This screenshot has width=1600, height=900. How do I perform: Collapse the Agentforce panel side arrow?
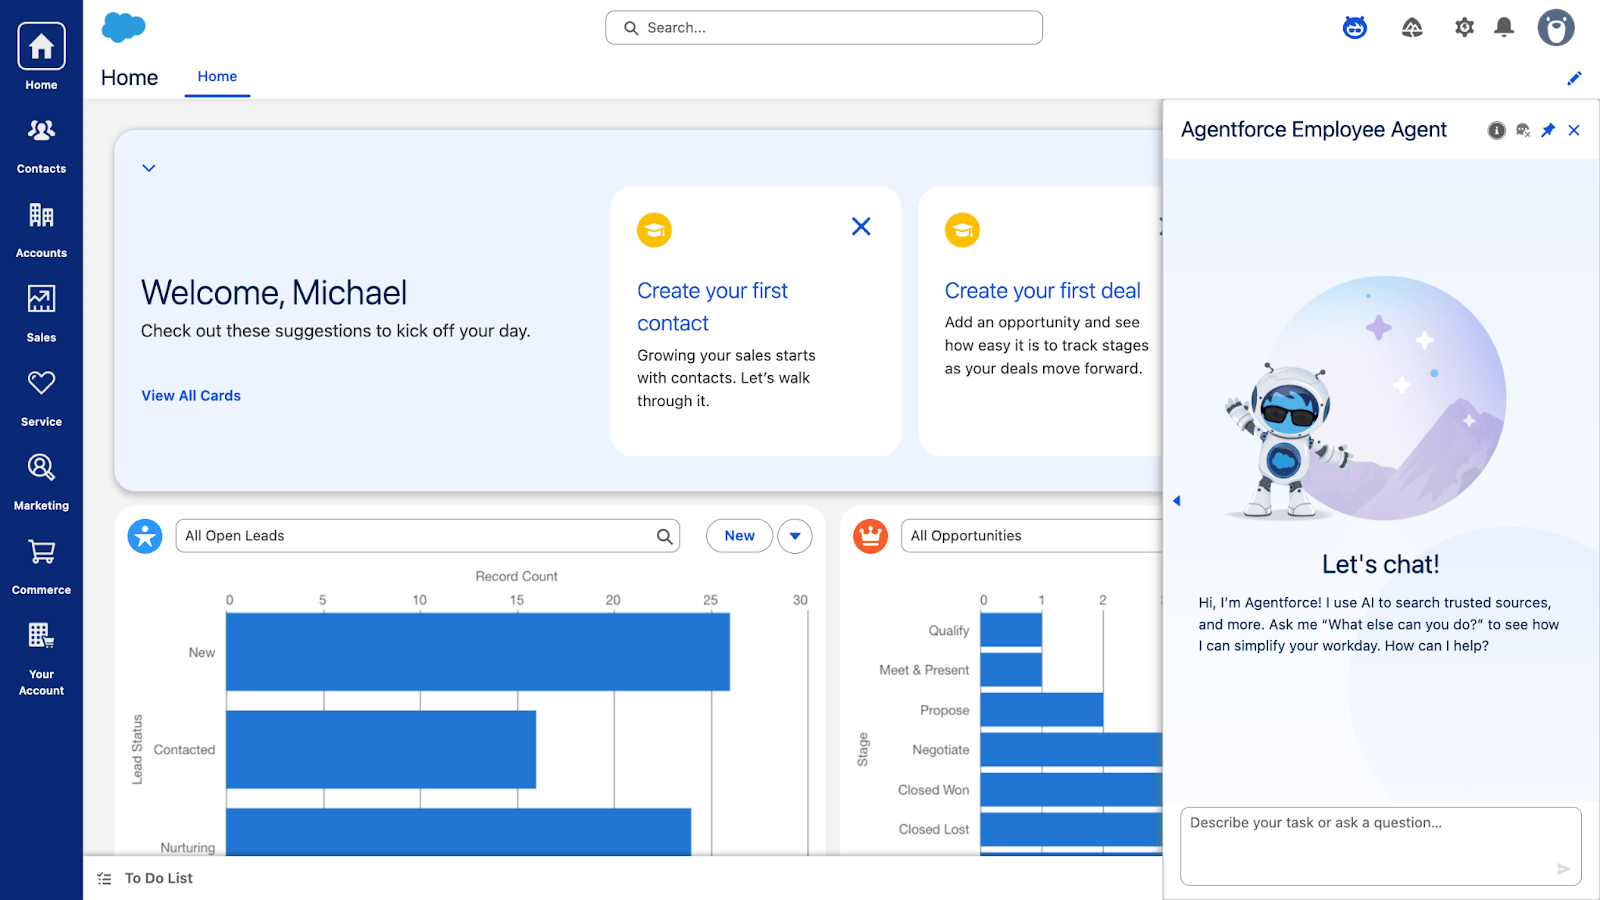[x=1177, y=501]
